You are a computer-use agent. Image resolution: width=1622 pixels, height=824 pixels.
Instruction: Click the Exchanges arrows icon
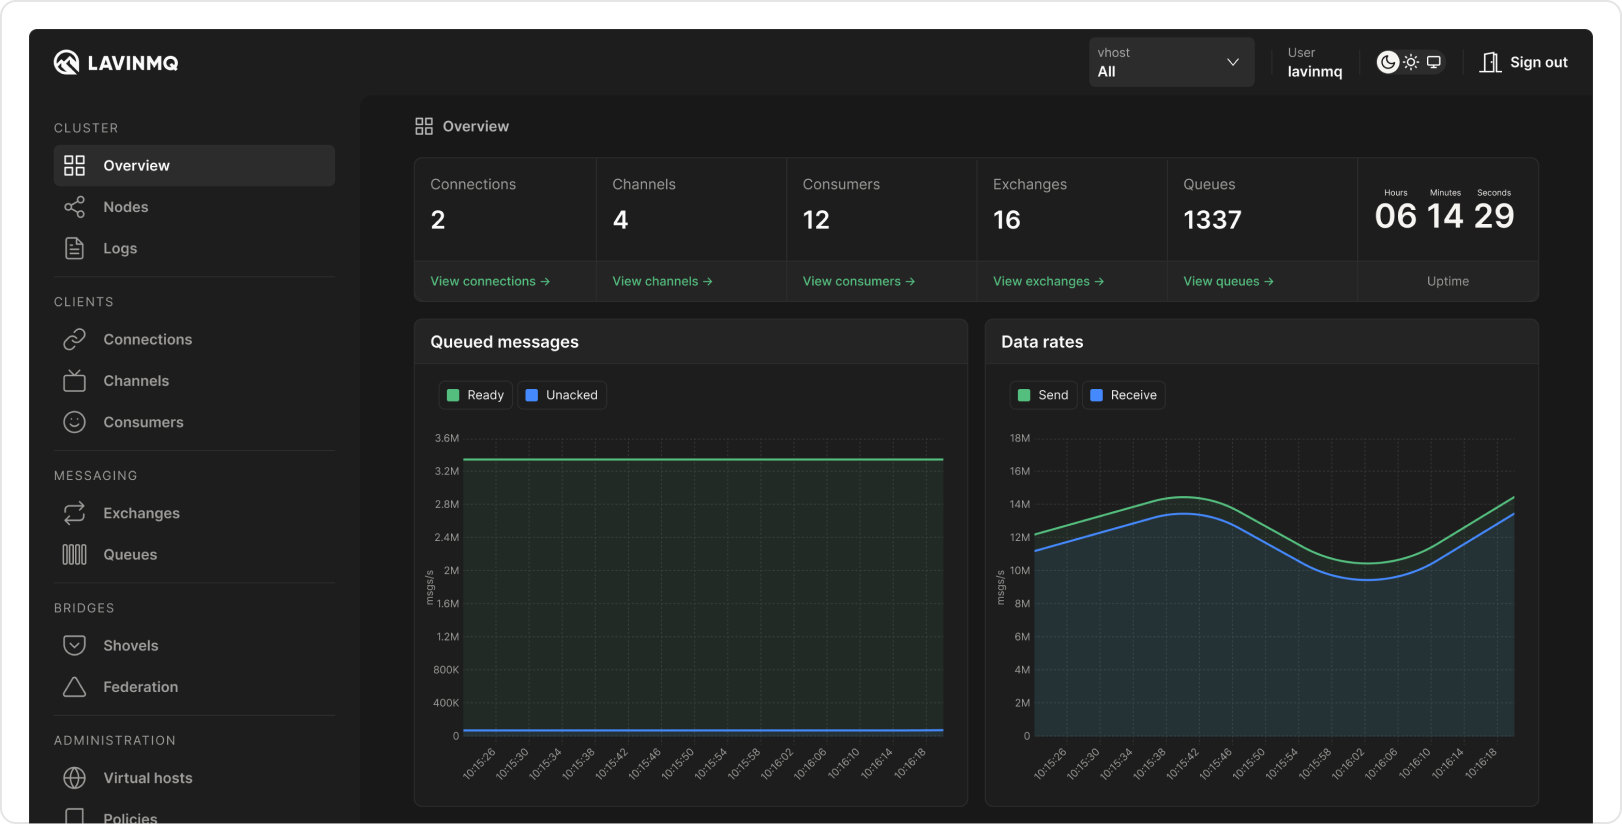(x=74, y=513)
